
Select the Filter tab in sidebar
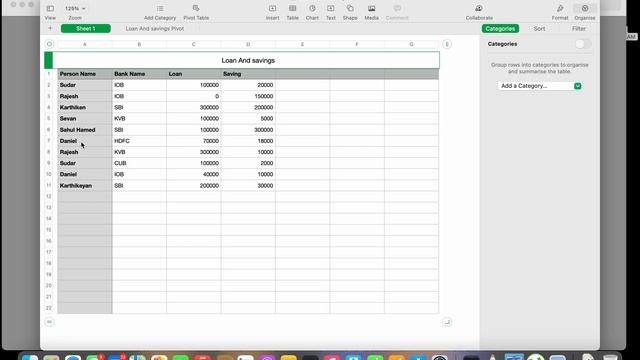(x=579, y=29)
